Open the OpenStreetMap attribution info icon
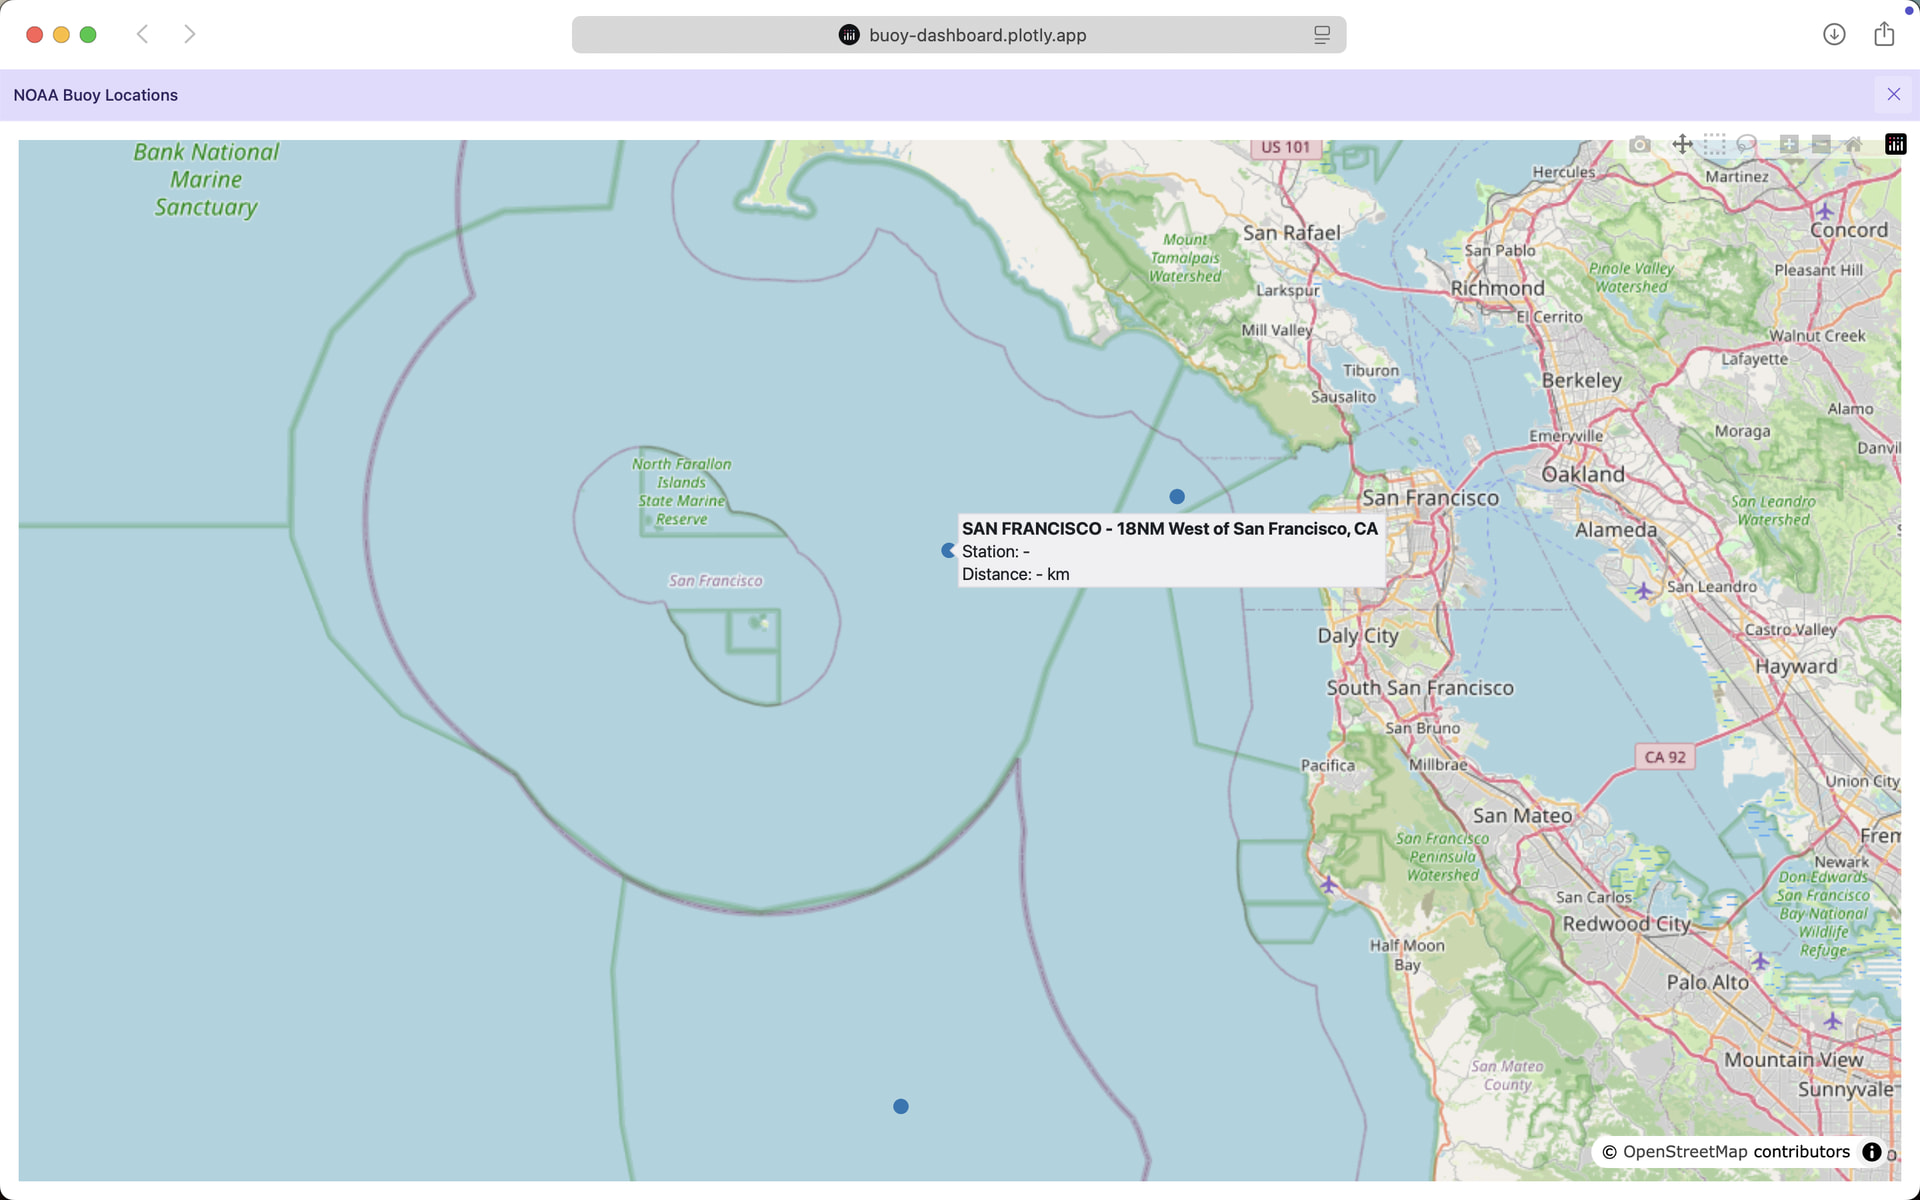This screenshot has width=1920, height=1200. 1871,1152
